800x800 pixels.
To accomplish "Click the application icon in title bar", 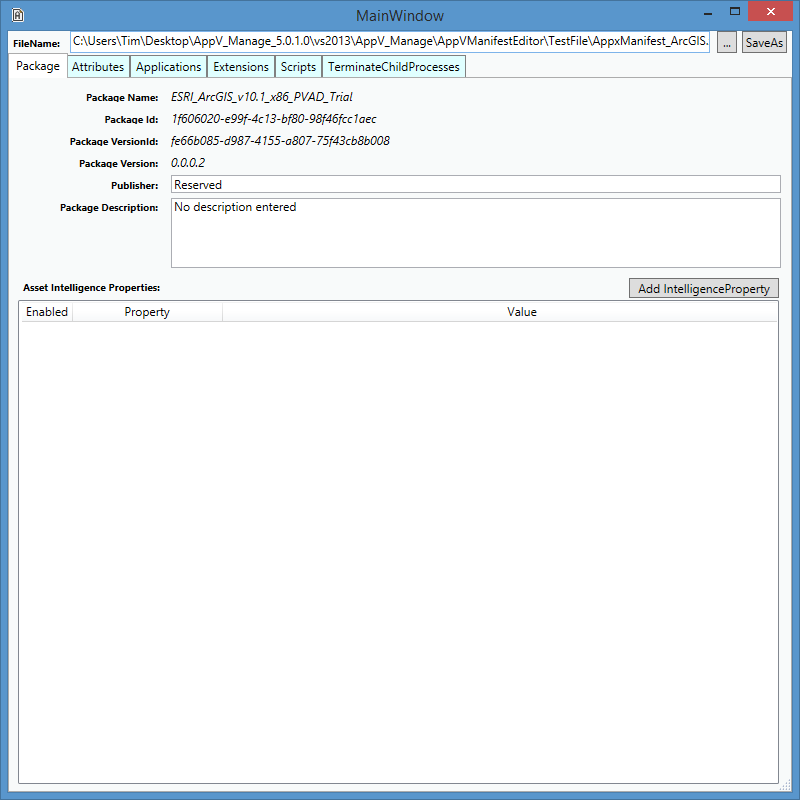I will pos(18,15).
